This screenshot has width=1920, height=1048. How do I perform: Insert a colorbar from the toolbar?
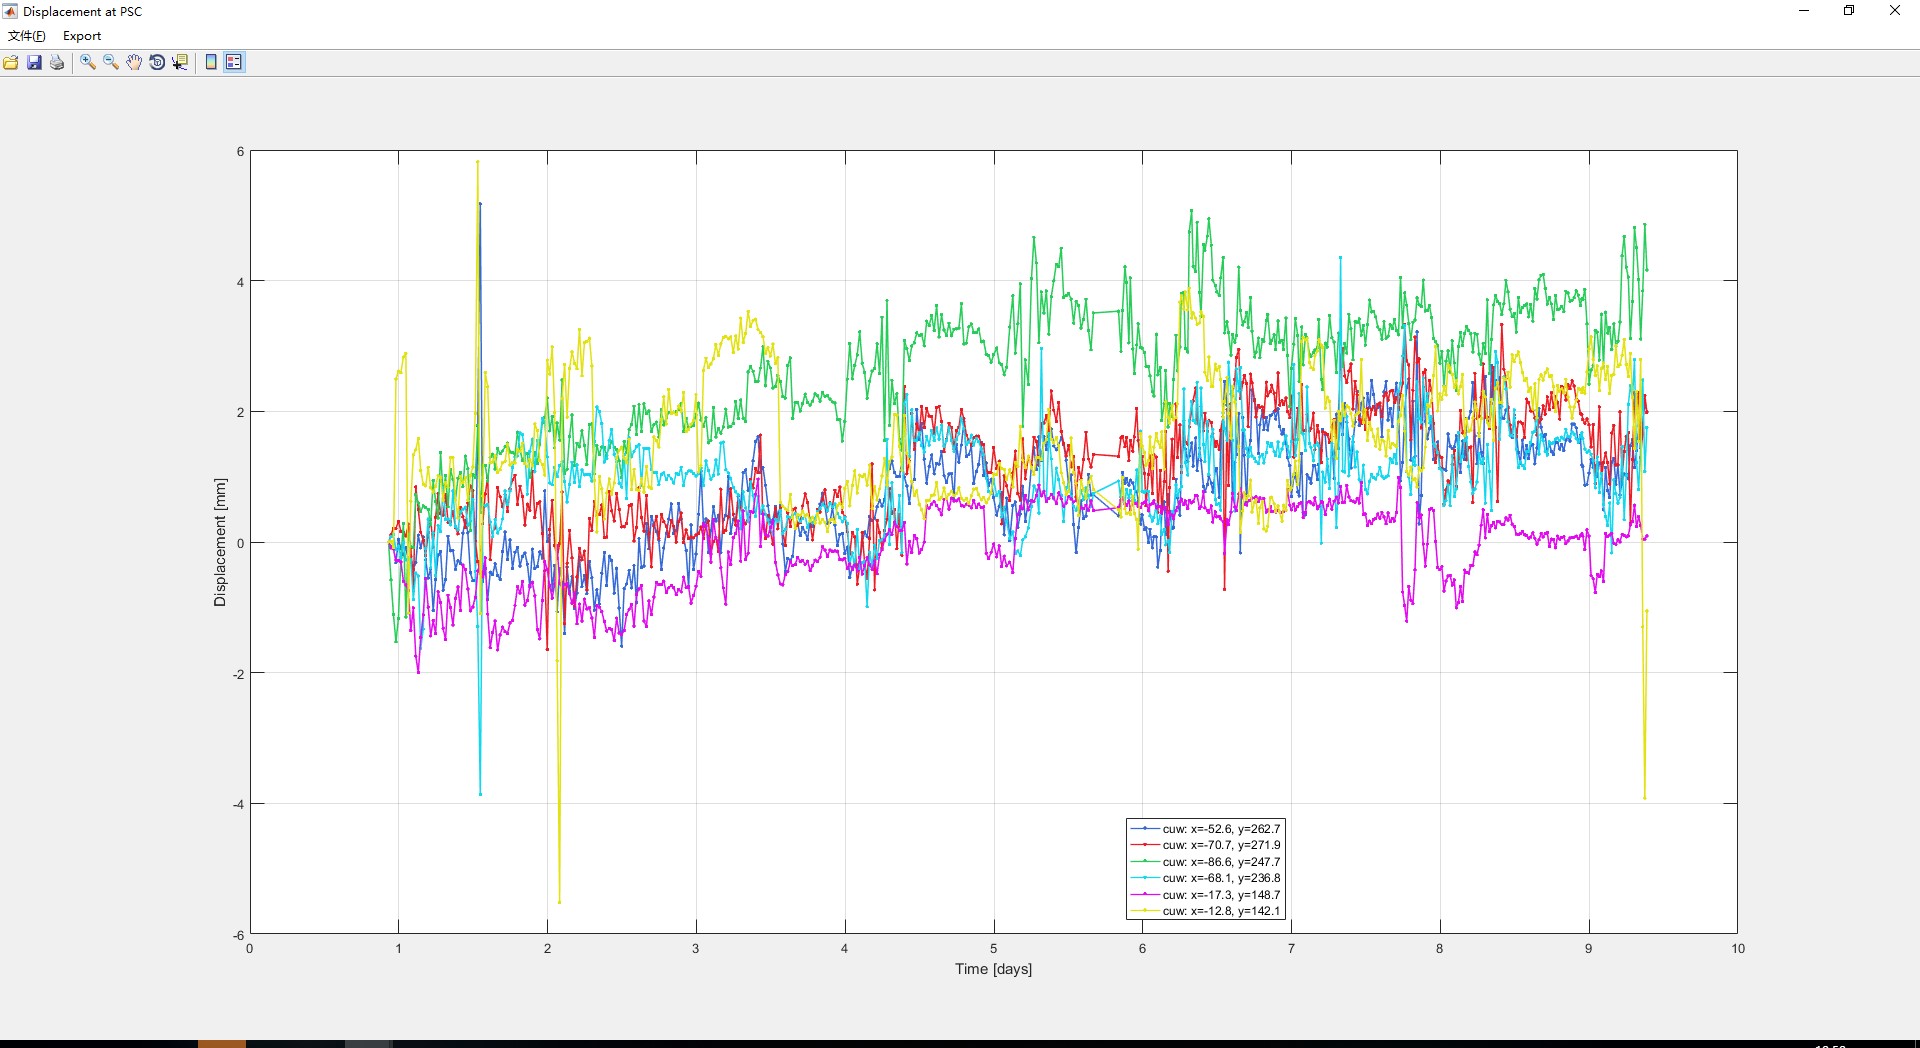(211, 62)
